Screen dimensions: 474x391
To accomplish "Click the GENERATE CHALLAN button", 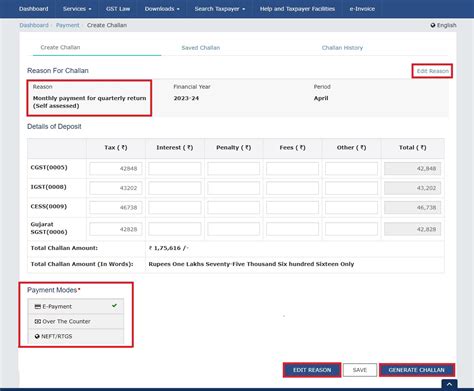I will (x=417, y=370).
